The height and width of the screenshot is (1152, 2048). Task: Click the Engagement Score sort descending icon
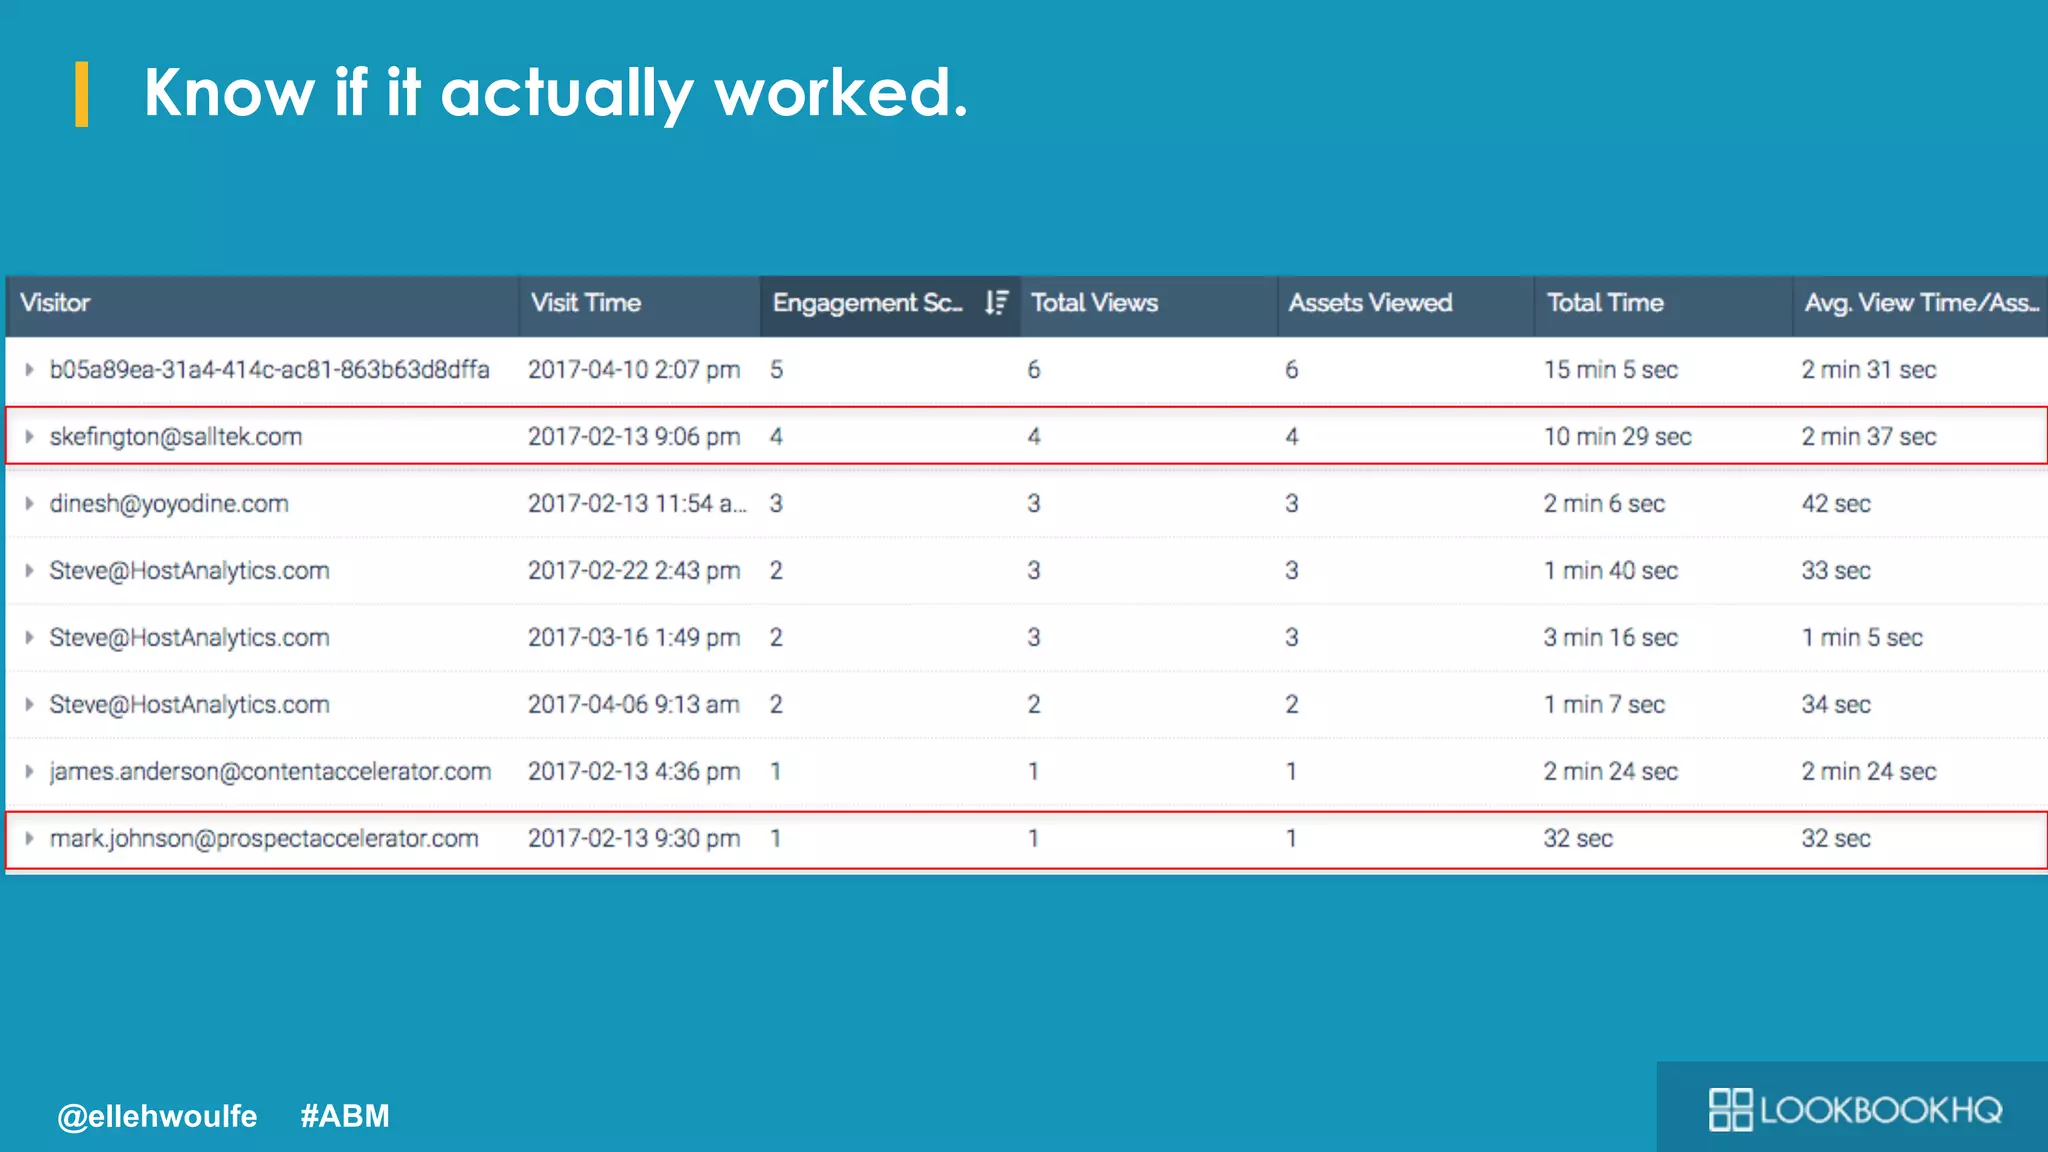(x=996, y=303)
